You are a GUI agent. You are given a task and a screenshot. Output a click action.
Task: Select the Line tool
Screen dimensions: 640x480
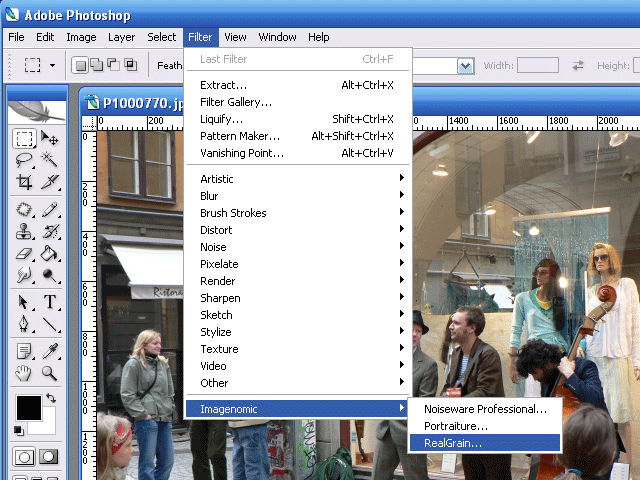click(x=50, y=324)
